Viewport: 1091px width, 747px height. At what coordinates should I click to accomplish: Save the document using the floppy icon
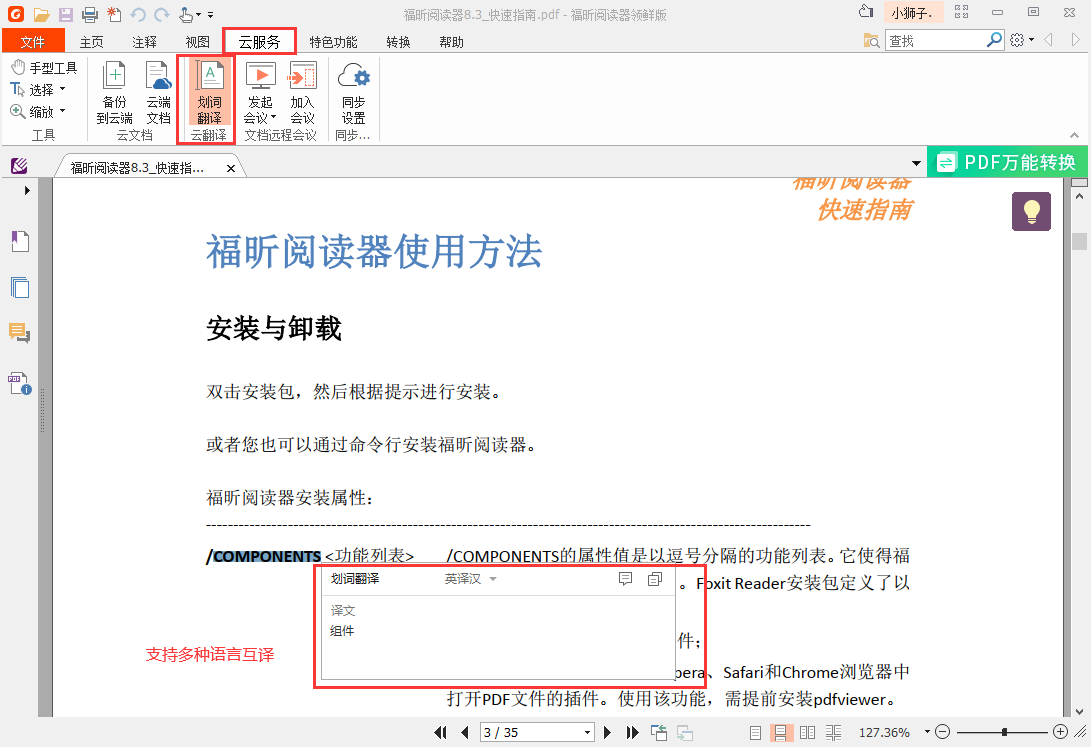[x=65, y=14]
